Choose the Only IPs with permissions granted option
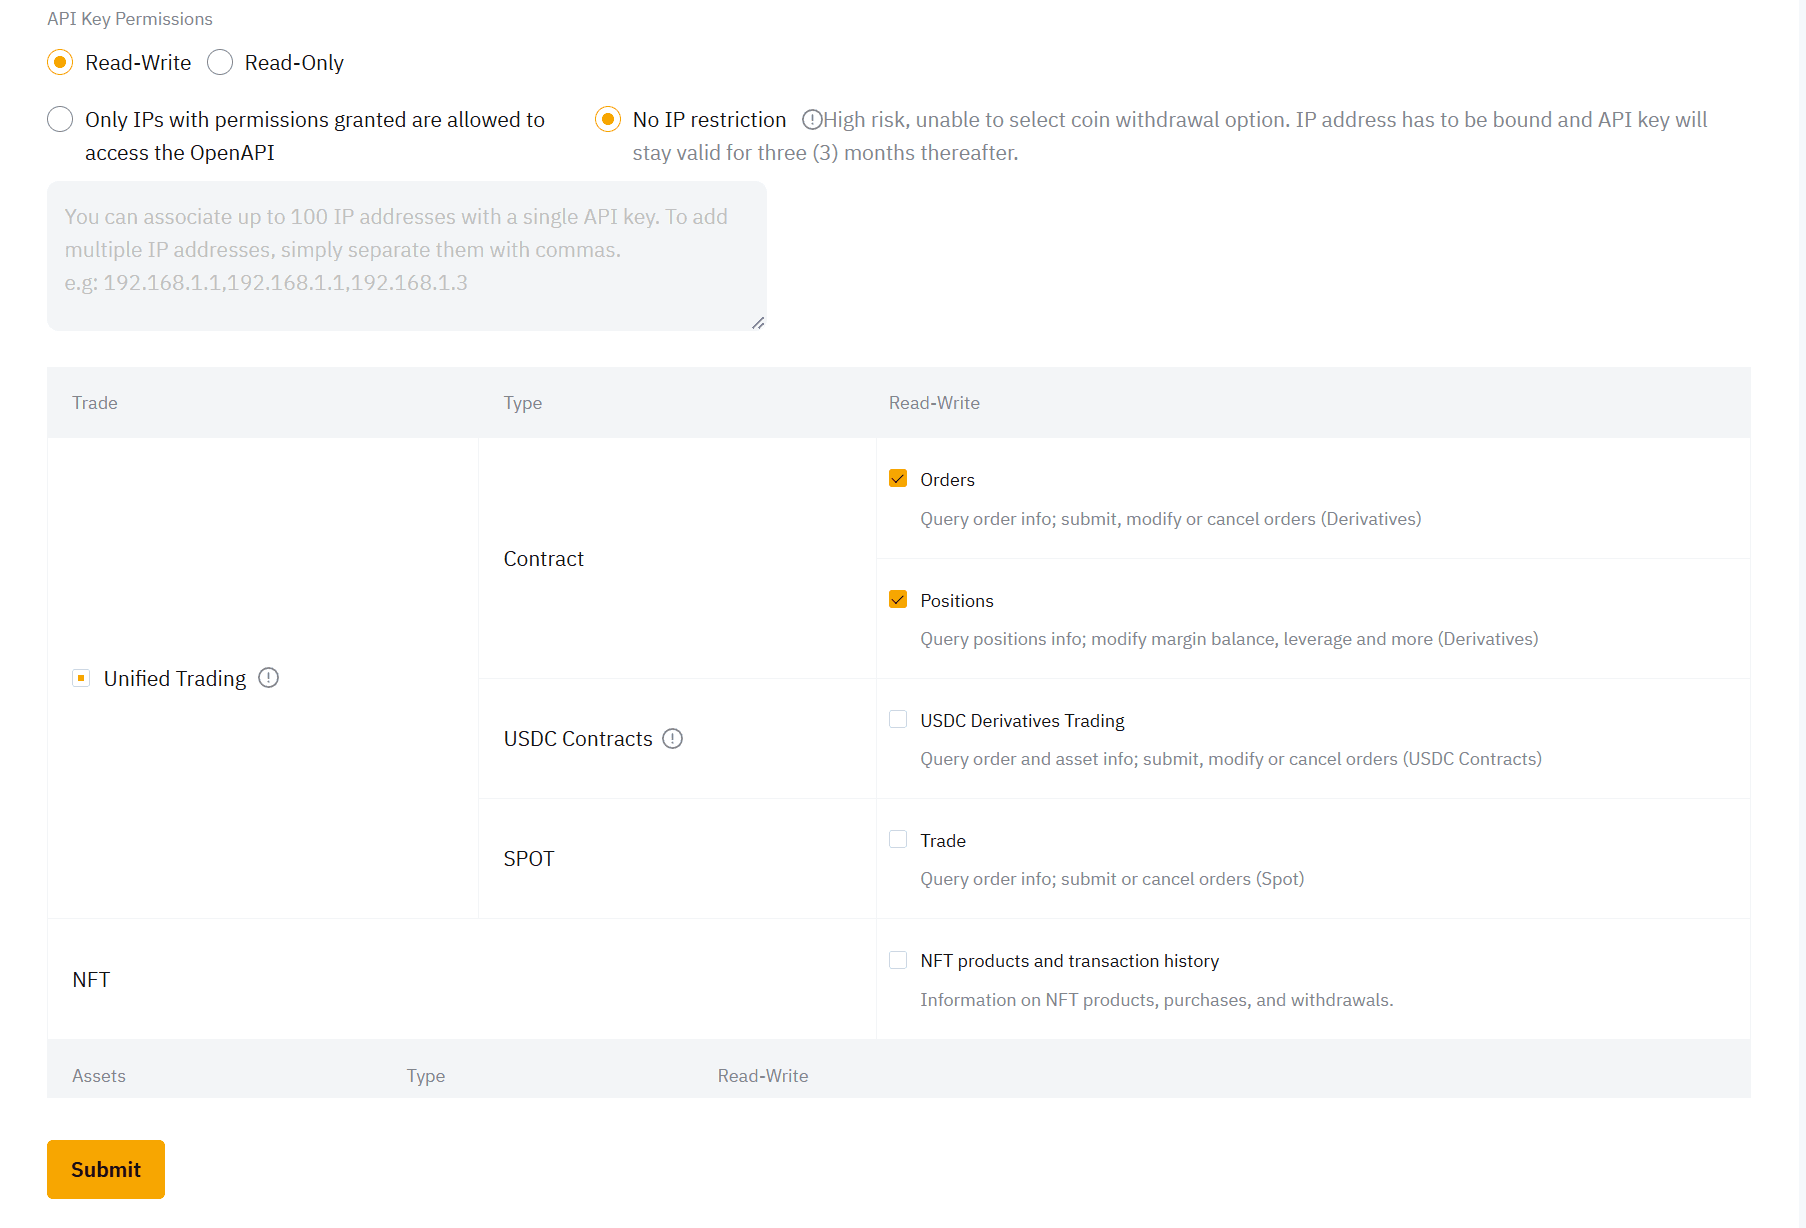The width and height of the screenshot is (1806, 1228). pyautogui.click(x=60, y=119)
